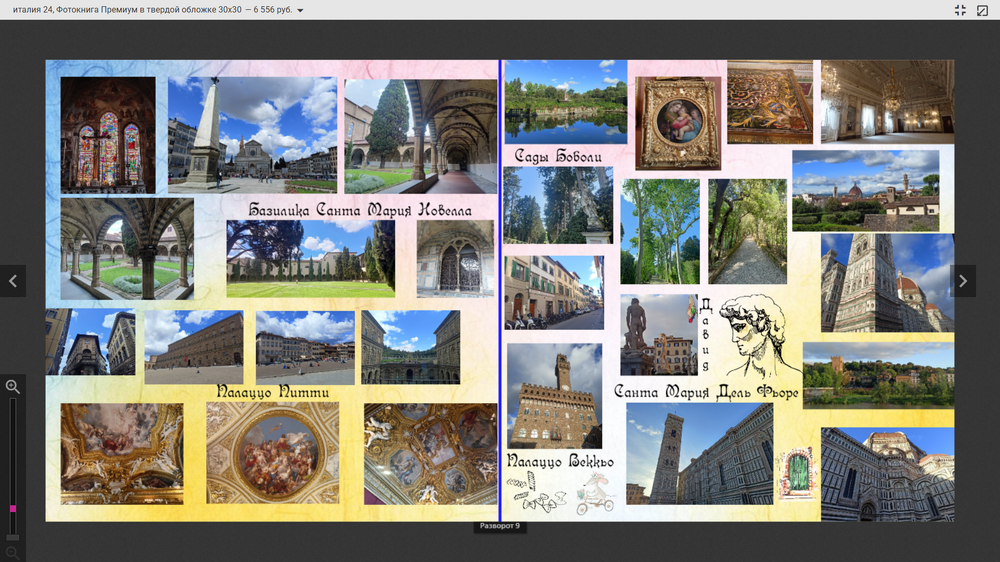1000x562 pixels.
Task: Select the framed Madonna painting photo
Action: tap(677, 123)
